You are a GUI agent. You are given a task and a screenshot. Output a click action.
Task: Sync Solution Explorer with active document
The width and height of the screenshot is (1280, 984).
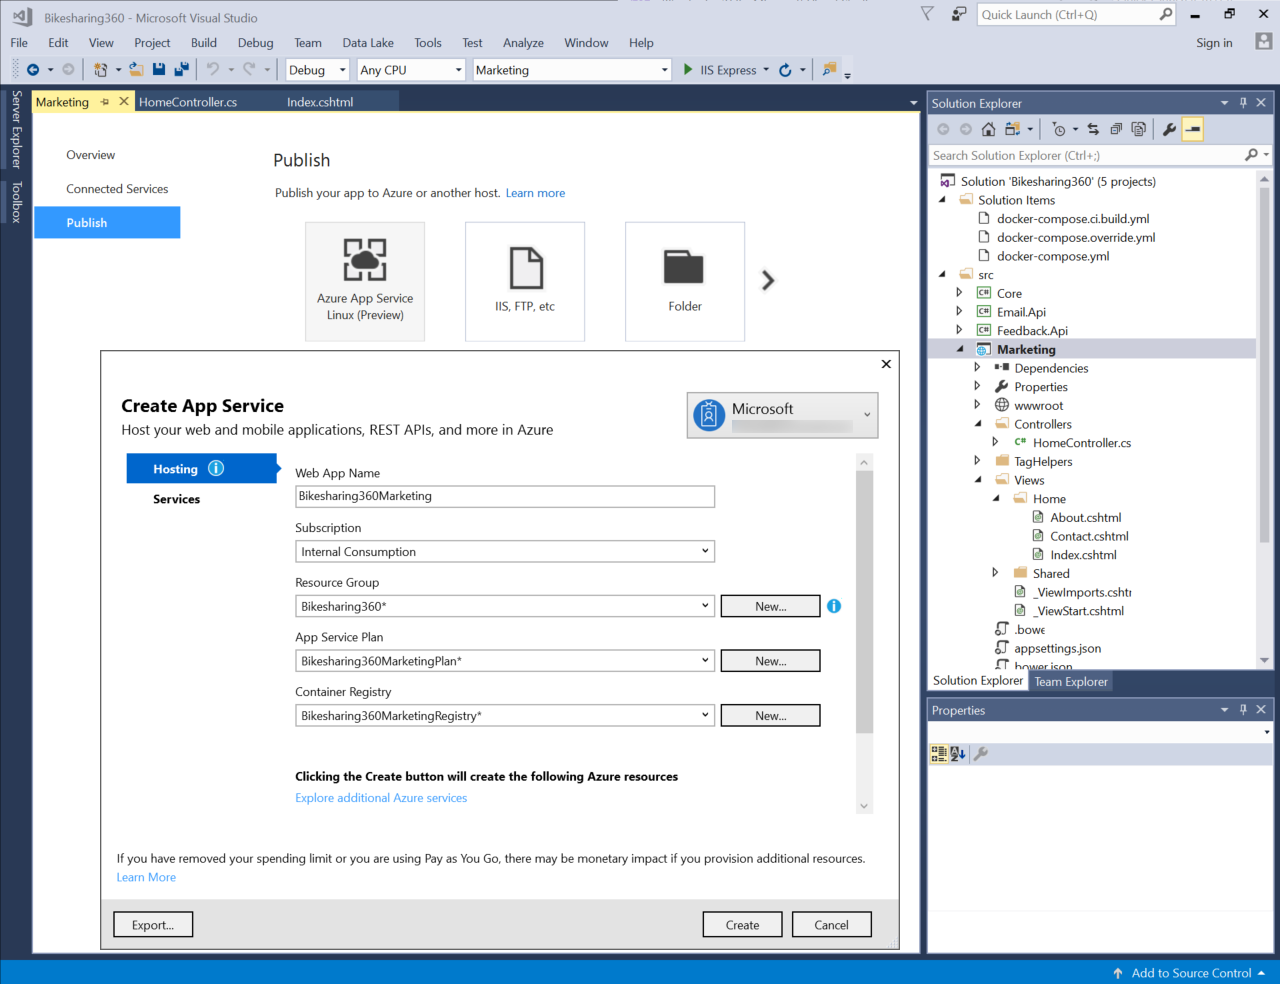(x=1093, y=128)
